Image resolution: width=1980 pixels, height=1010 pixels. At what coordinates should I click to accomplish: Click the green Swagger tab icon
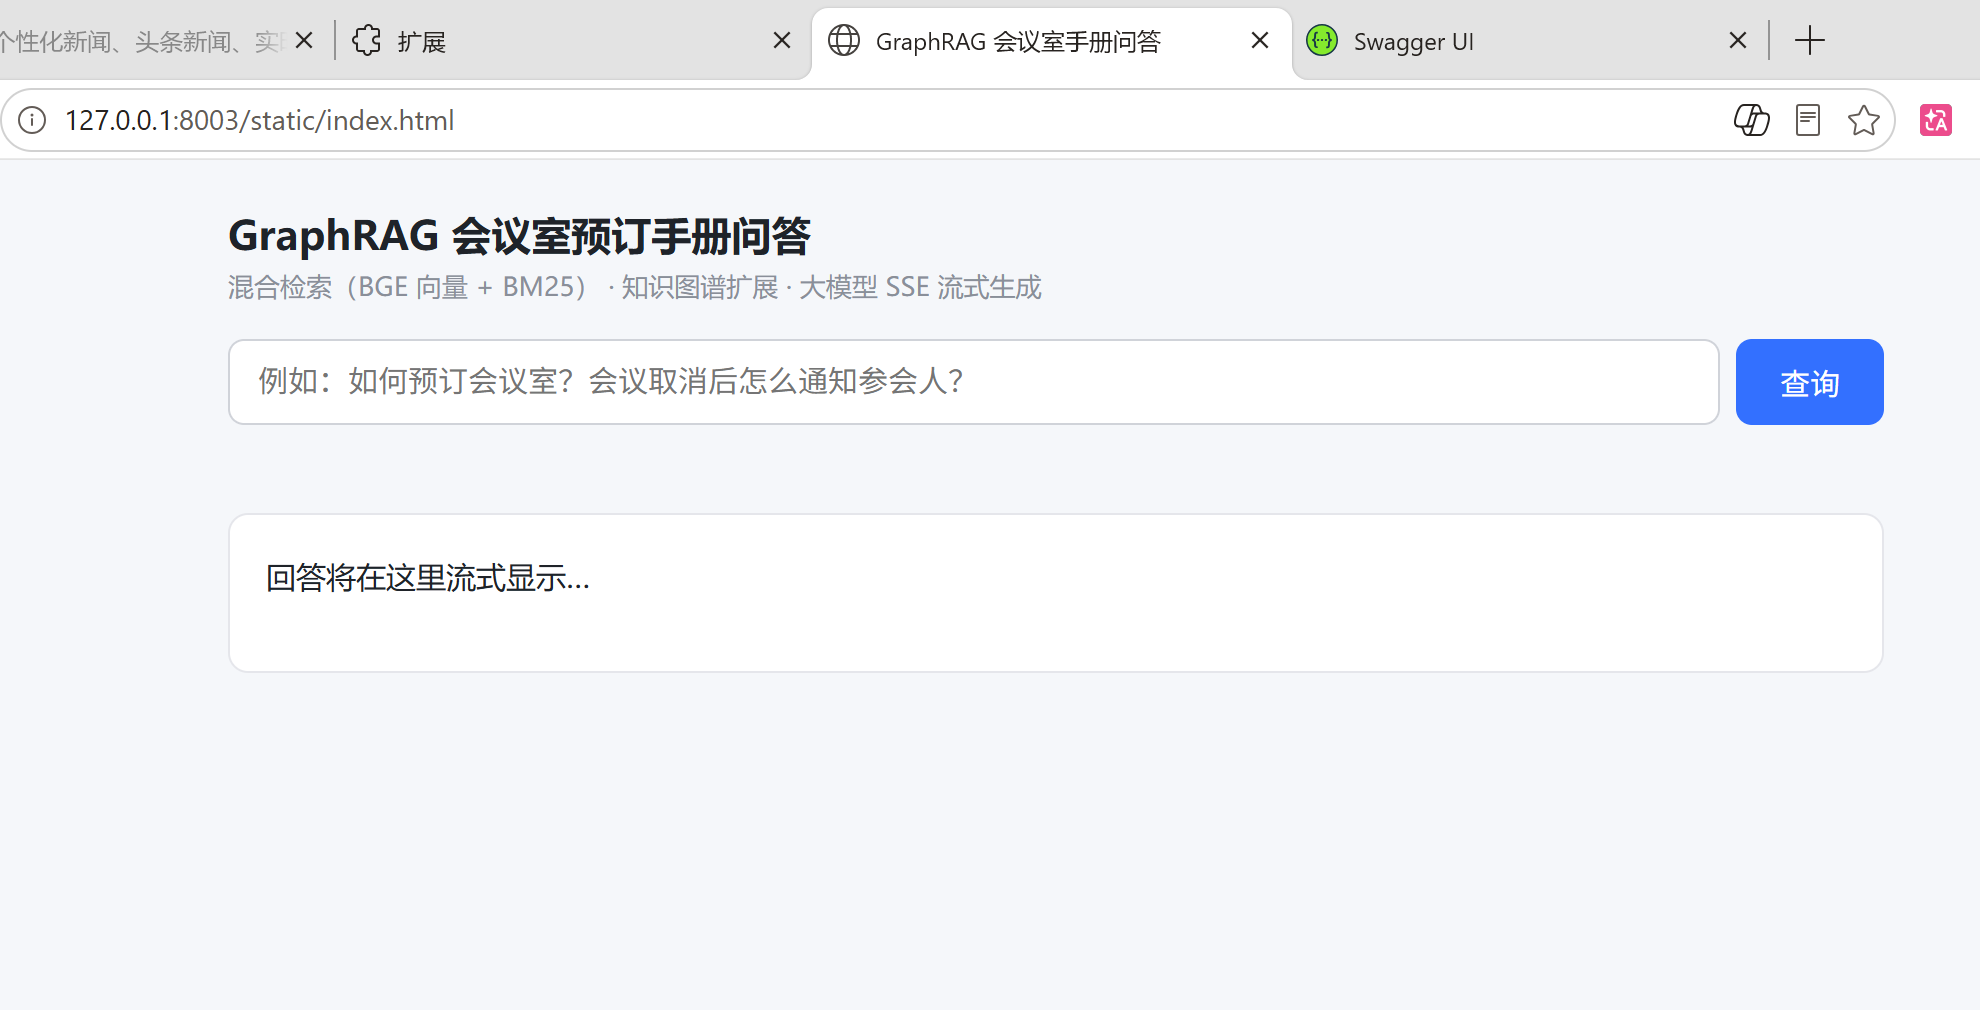(x=1322, y=40)
